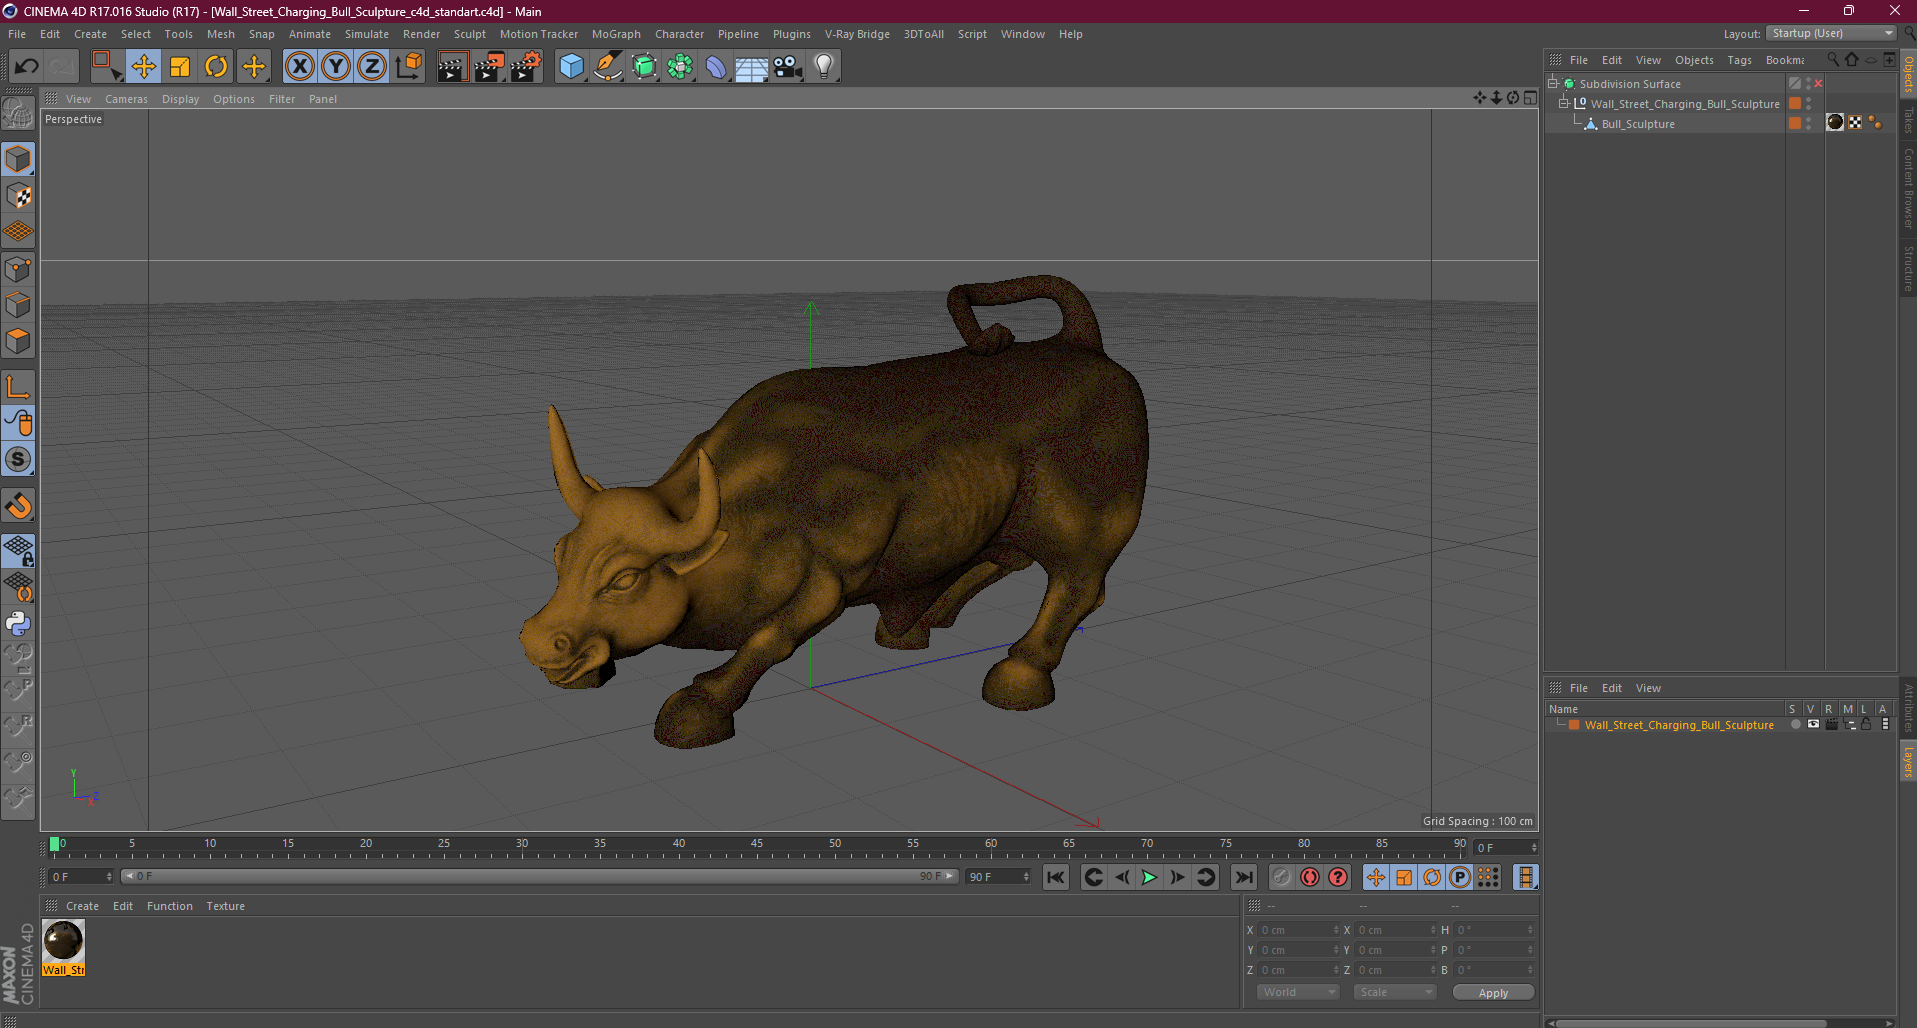The height and width of the screenshot is (1028, 1917).
Task: Open the Layout Startup dropdown
Action: [1831, 33]
